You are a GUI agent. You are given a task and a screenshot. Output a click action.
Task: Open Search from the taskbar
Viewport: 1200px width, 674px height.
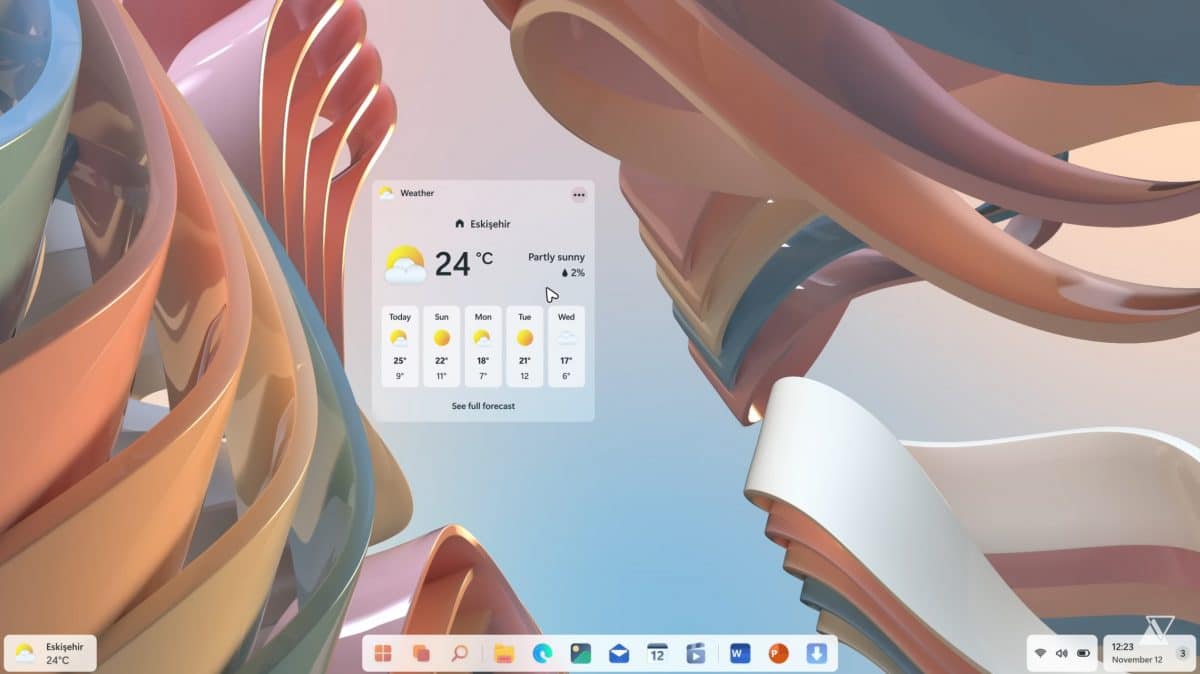pos(458,653)
